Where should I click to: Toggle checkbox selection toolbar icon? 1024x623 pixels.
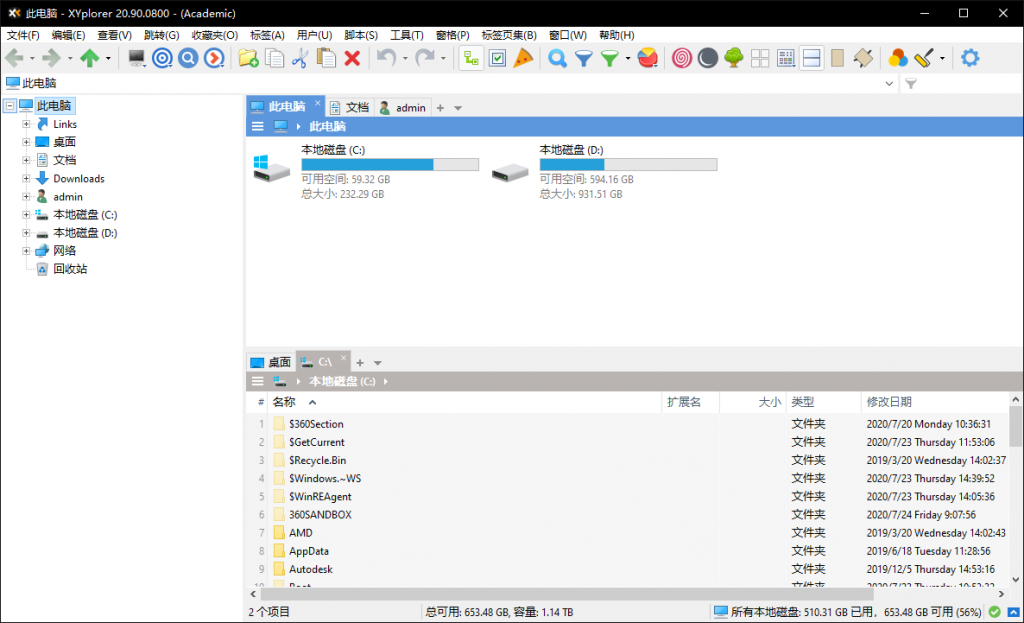tap(497, 58)
